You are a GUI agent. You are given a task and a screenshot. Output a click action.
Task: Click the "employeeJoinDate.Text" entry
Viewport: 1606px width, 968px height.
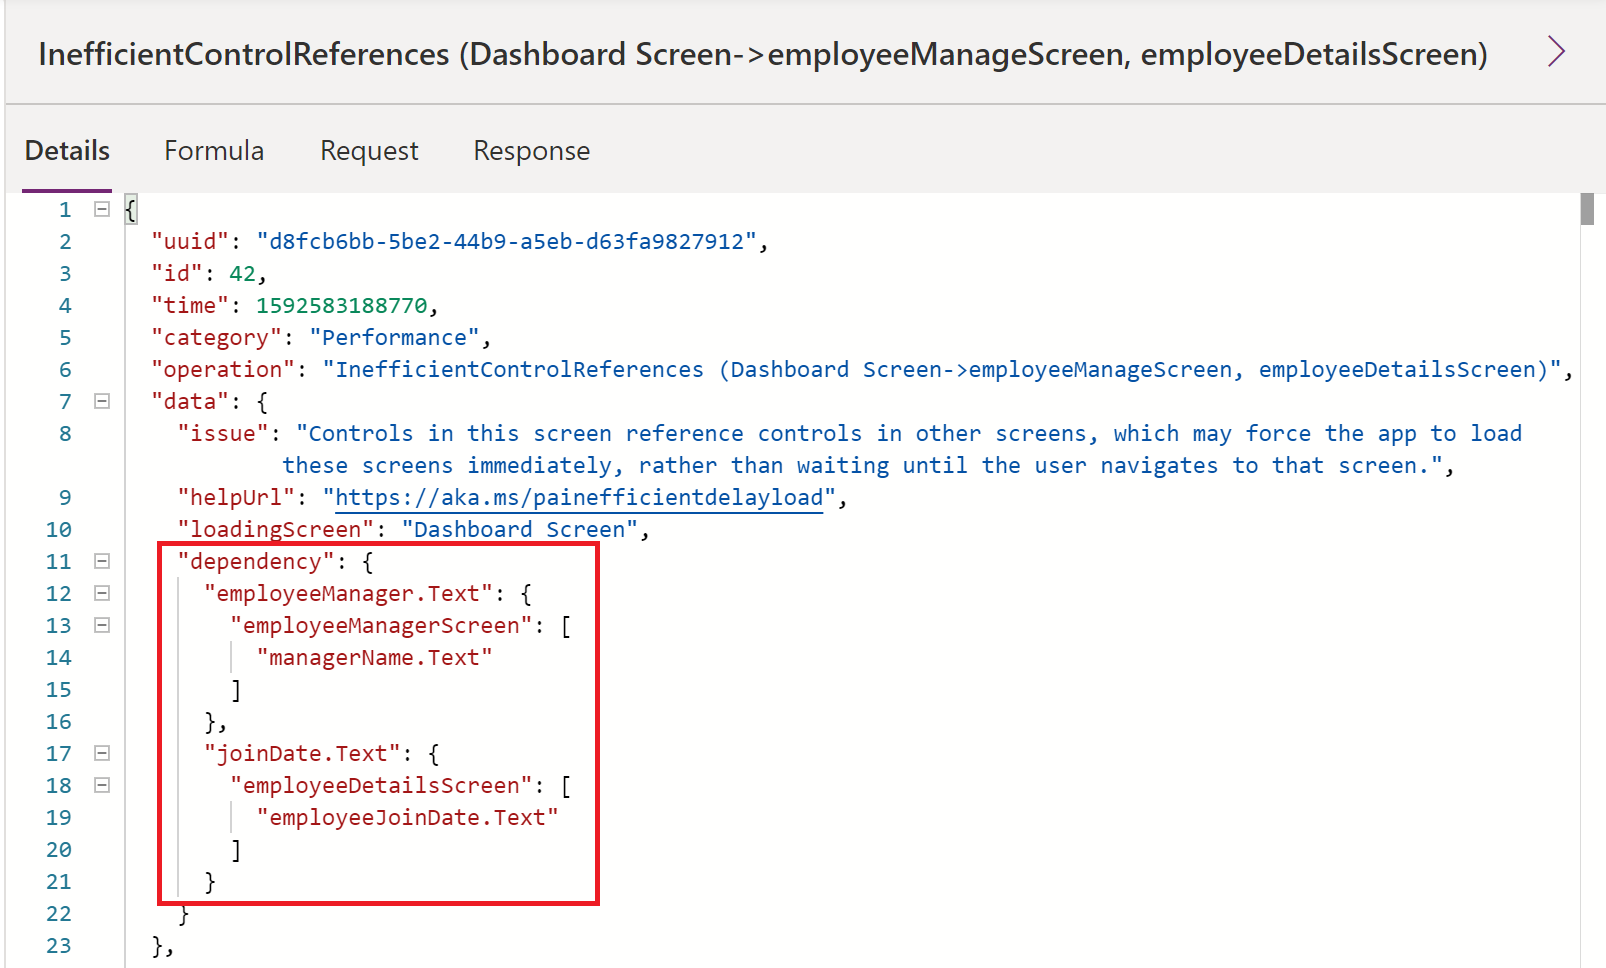[407, 818]
